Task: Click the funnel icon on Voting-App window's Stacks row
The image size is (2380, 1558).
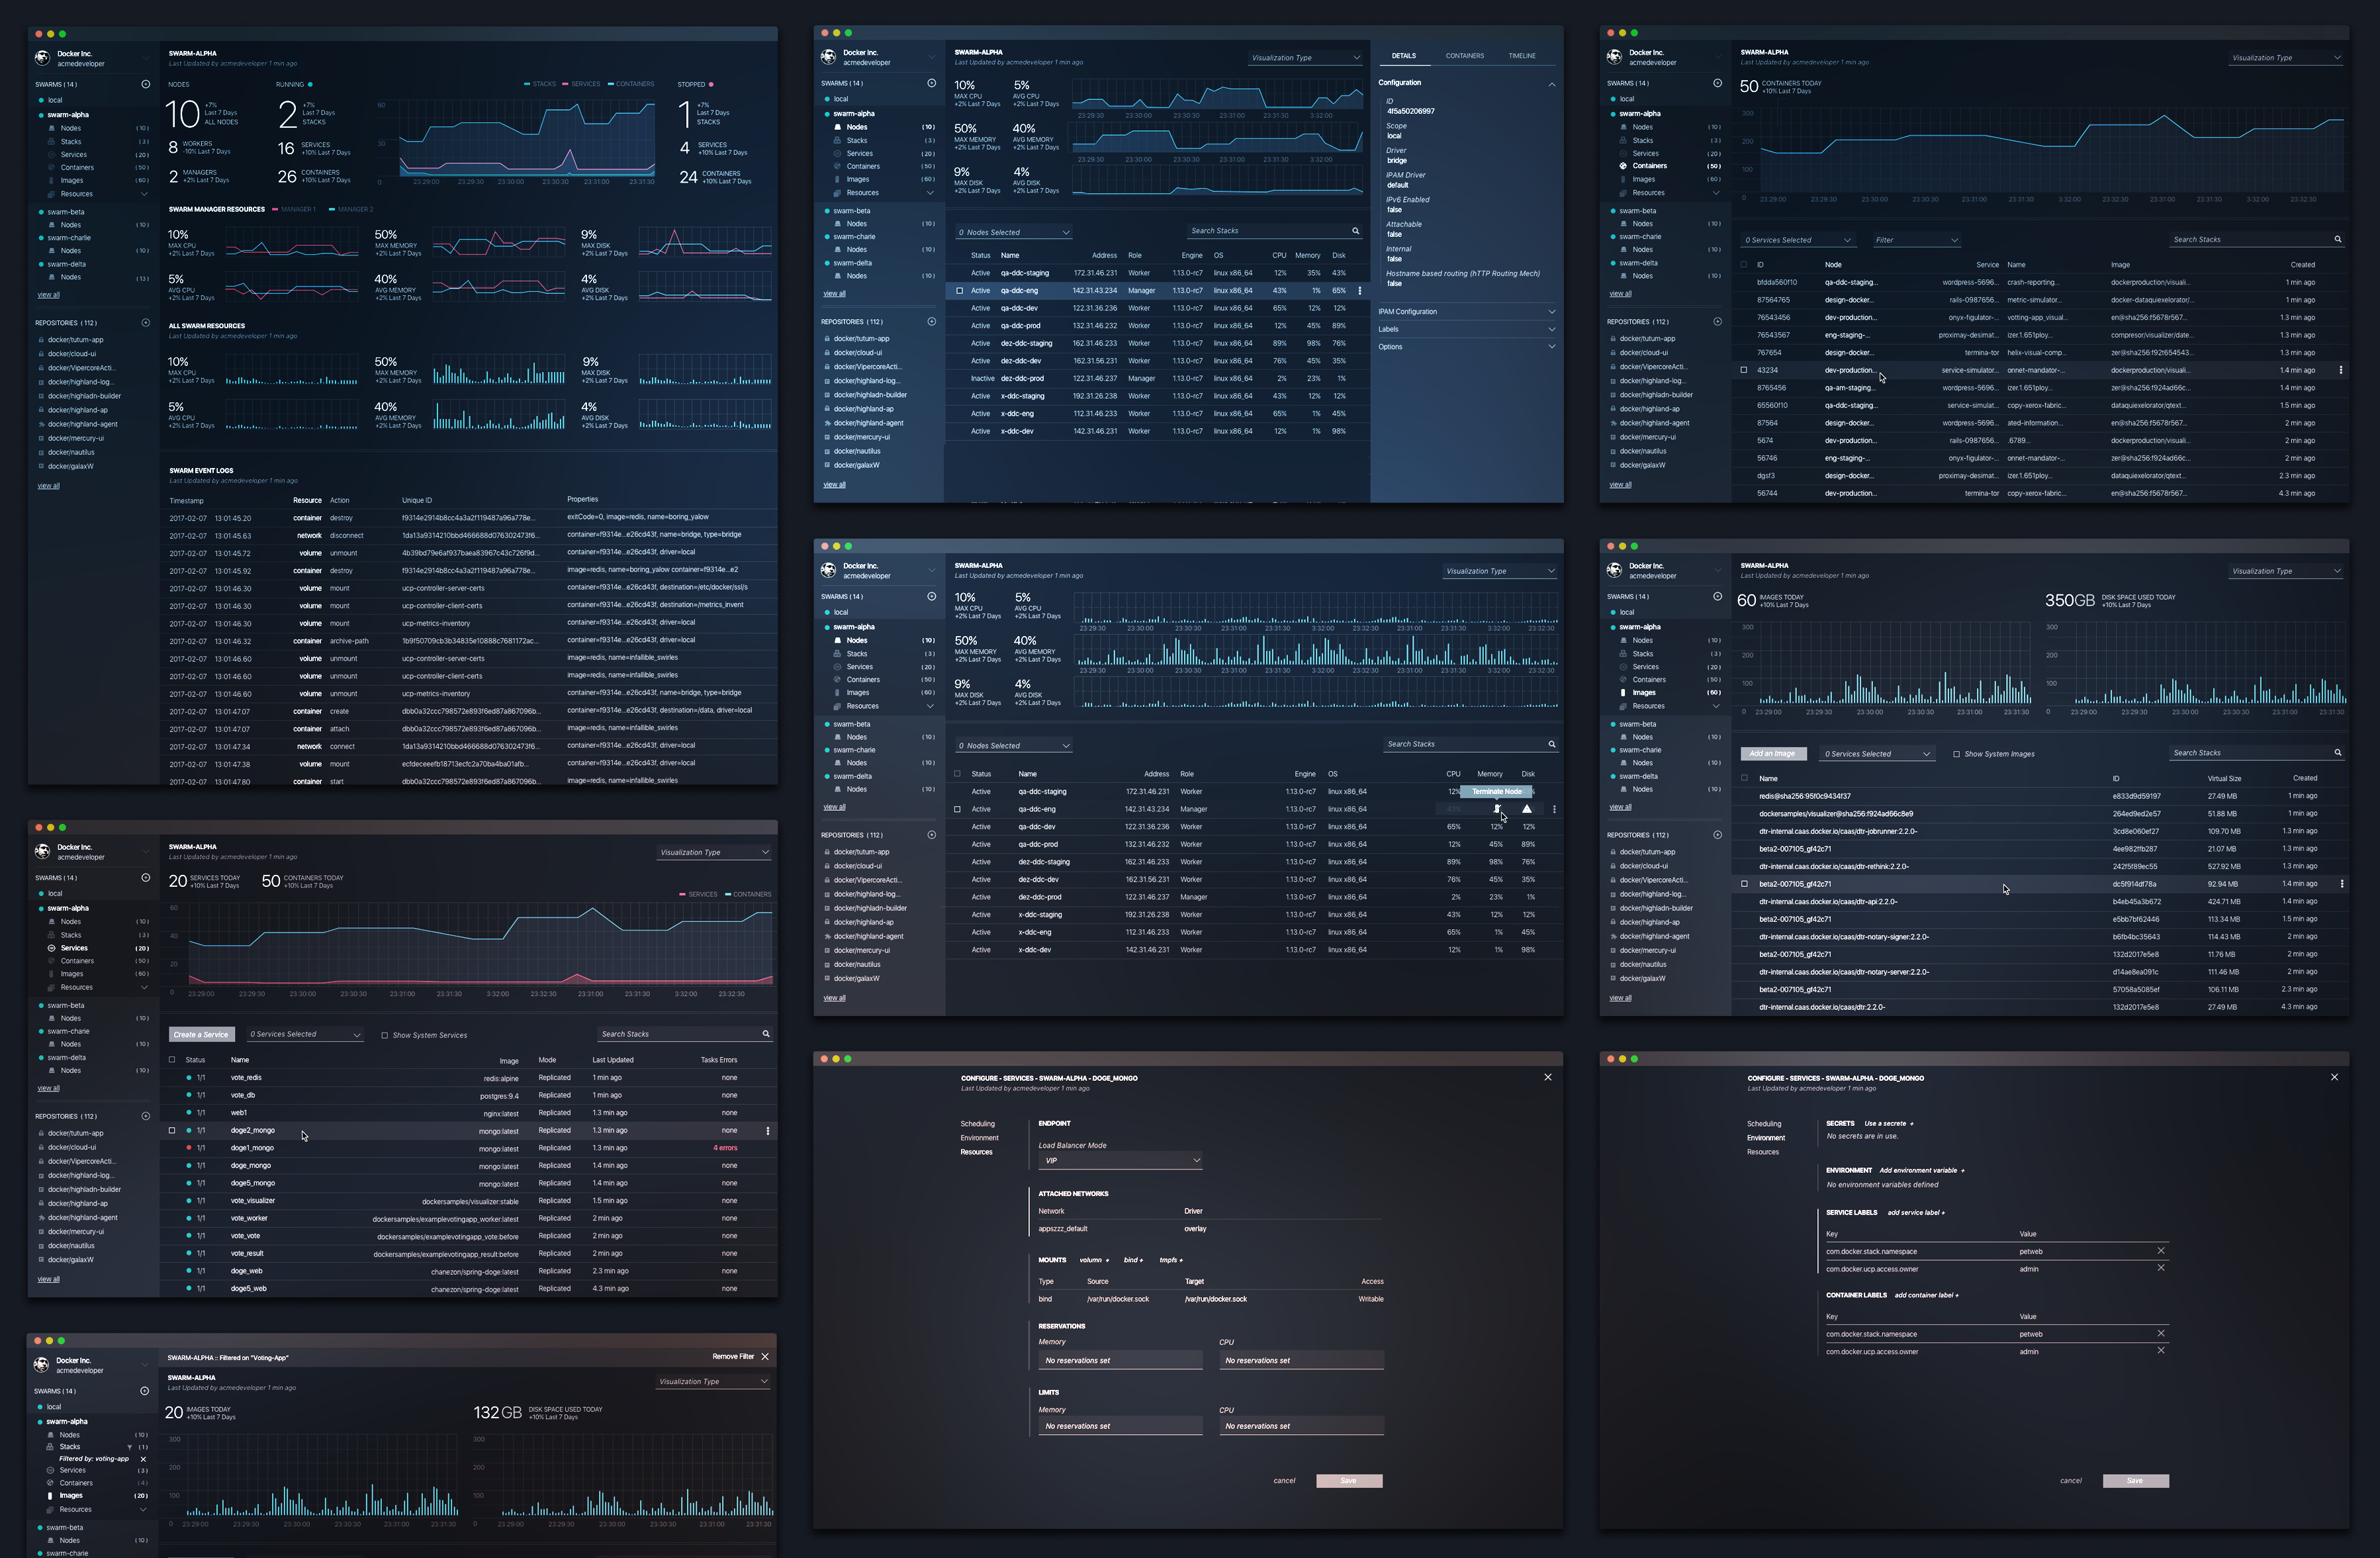Action: coord(129,1447)
